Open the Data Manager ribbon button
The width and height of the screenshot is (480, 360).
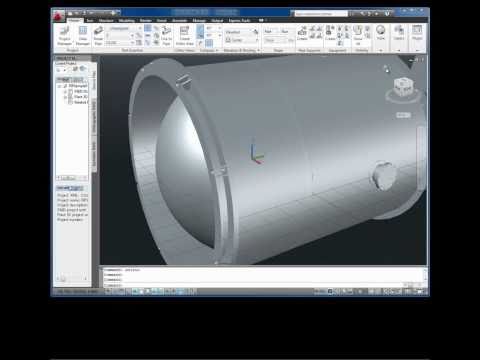tap(83, 36)
